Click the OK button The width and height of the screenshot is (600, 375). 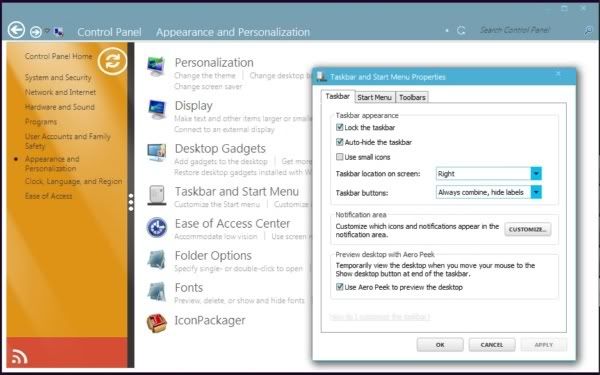(x=440, y=345)
